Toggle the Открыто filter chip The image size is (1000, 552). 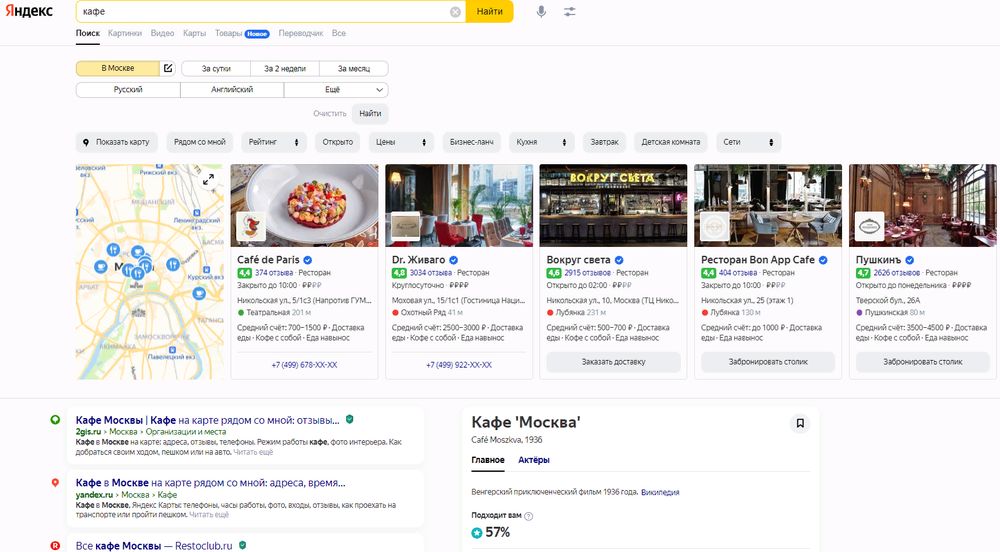click(x=337, y=142)
